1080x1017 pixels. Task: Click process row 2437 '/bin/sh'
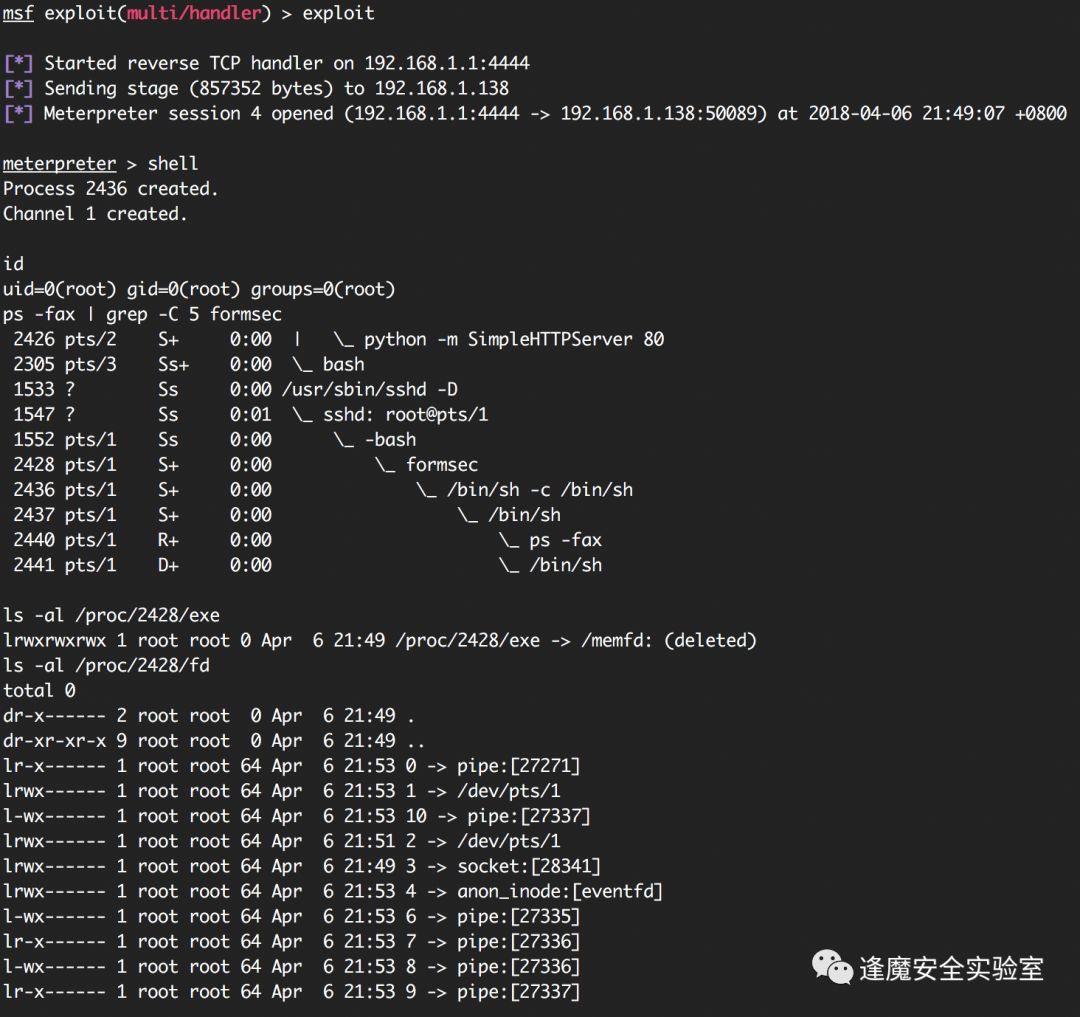(287, 515)
